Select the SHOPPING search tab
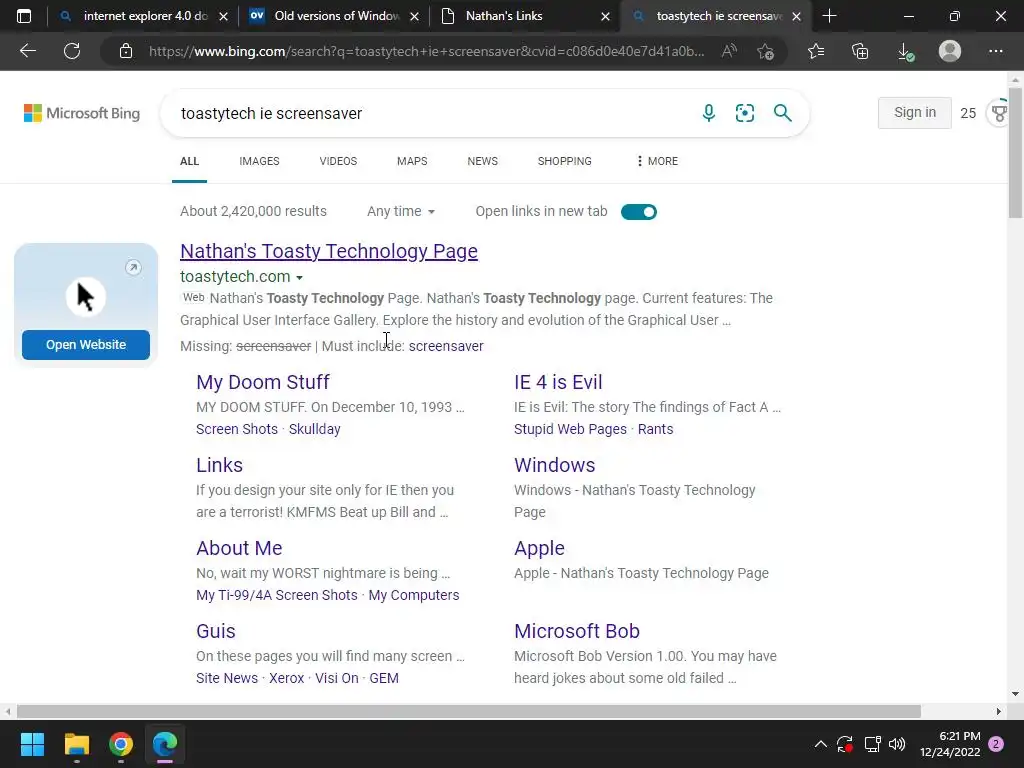 pos(565,161)
